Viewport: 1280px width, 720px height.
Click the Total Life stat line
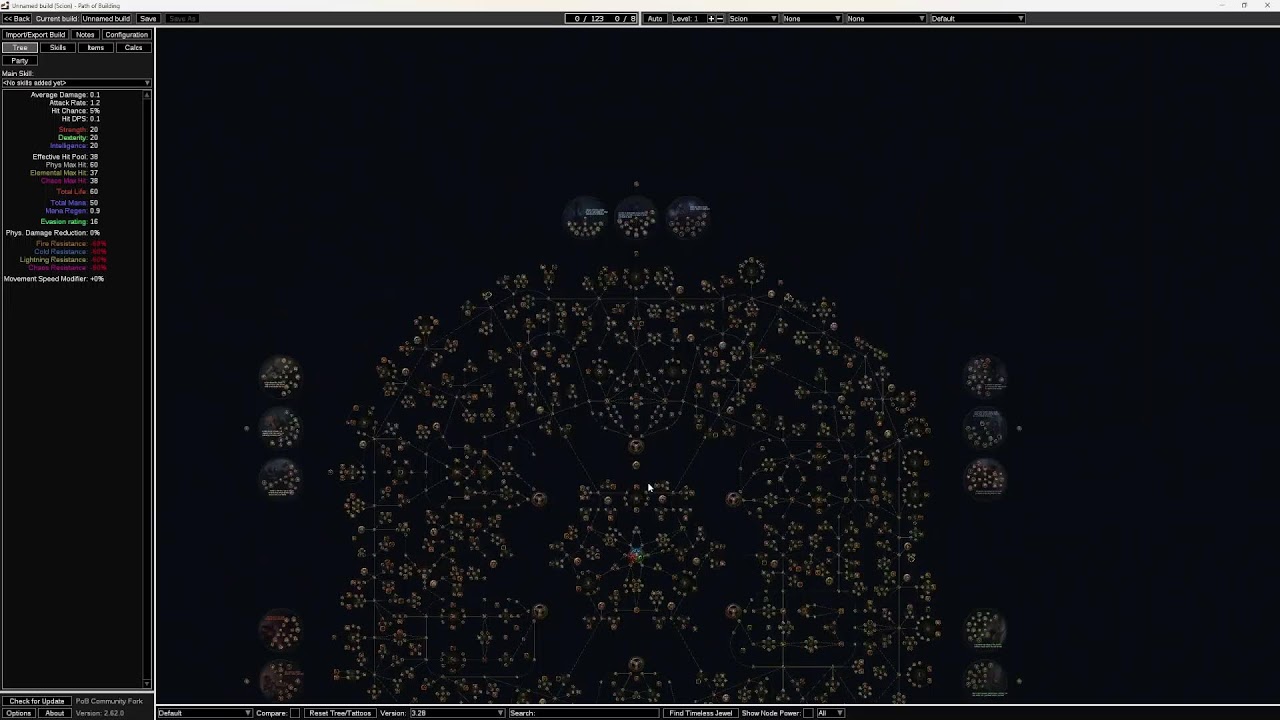click(x=77, y=192)
